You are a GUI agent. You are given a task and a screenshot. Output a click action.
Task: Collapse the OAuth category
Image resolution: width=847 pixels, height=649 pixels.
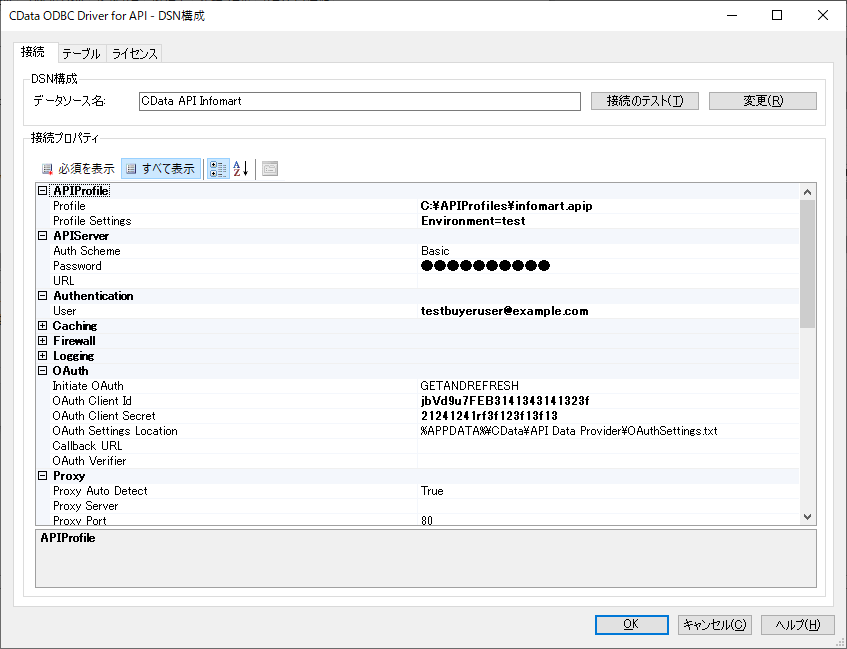43,371
